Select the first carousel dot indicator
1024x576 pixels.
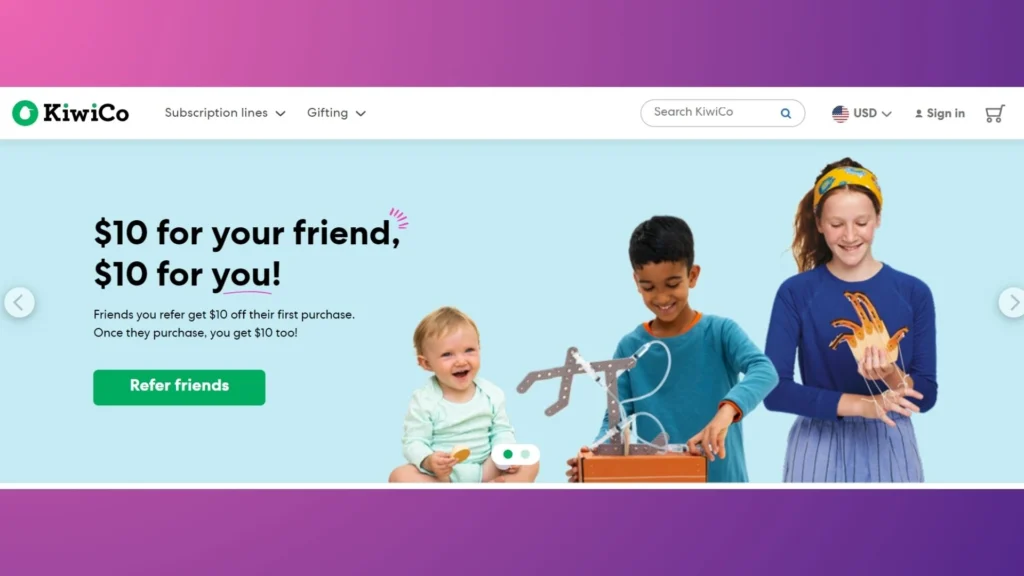click(x=507, y=454)
